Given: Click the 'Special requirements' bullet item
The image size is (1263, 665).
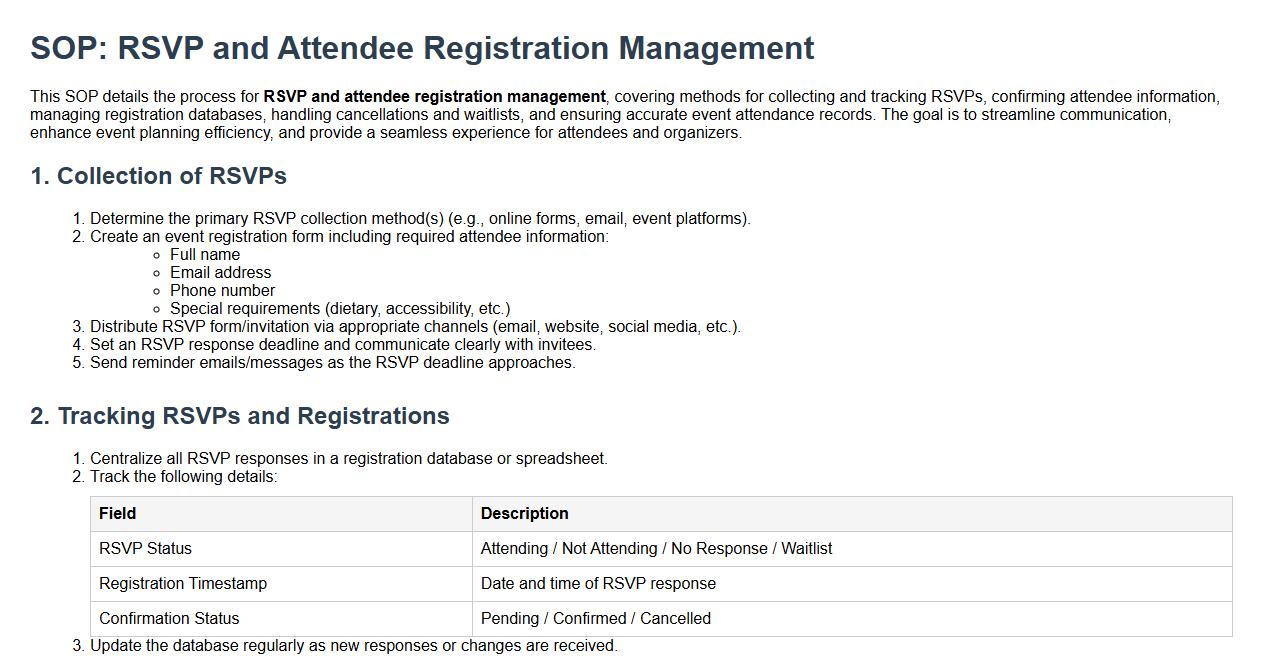Looking at the screenshot, I should (340, 309).
